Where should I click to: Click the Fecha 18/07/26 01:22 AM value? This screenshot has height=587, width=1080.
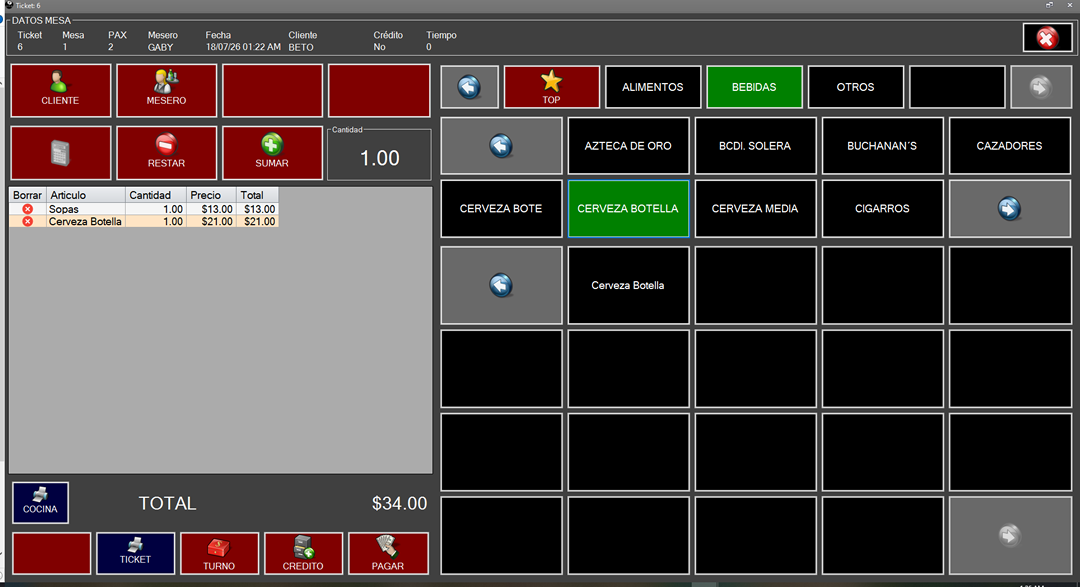[x=243, y=47]
